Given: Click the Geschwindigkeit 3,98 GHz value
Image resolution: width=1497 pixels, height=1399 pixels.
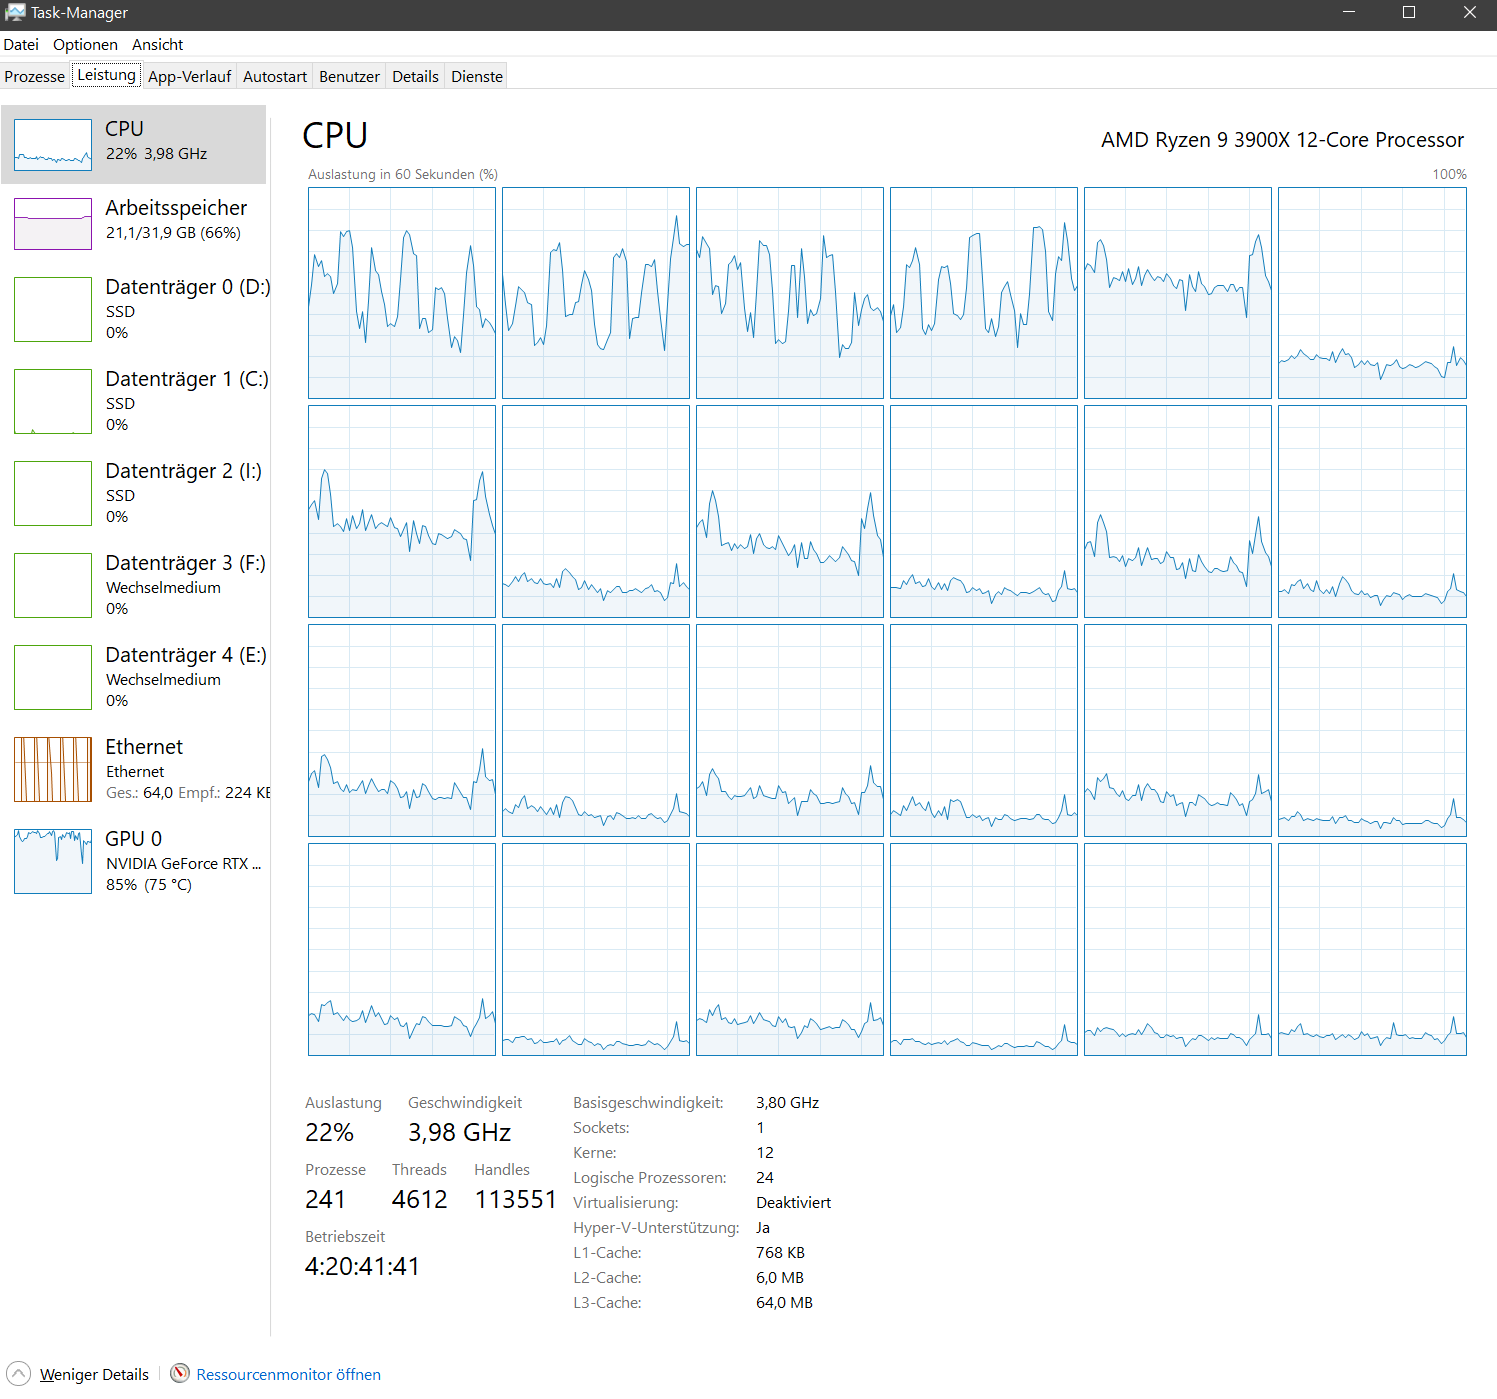Looking at the screenshot, I should (x=459, y=1132).
